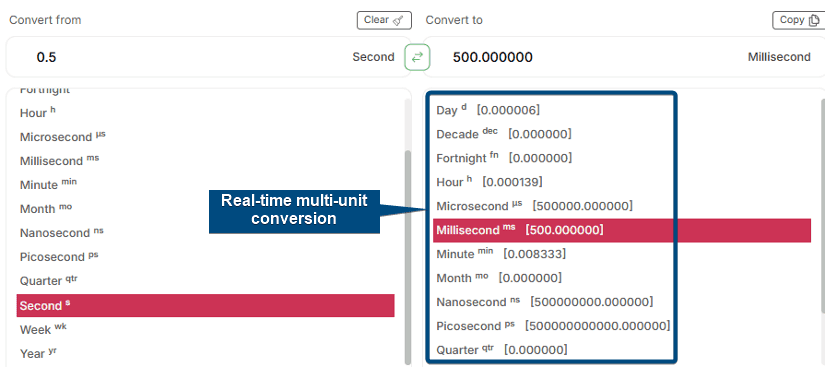
Task: Click the swap units arrows icon
Action: 417,57
